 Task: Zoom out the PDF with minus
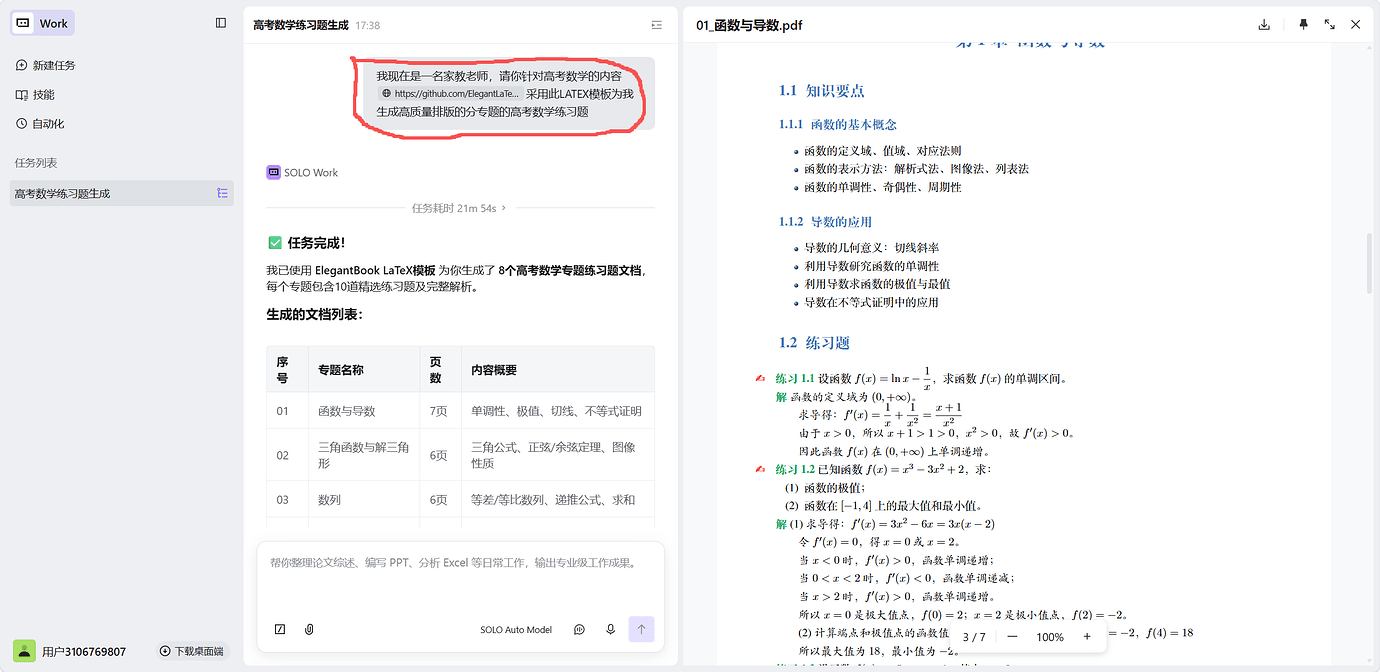(1012, 637)
